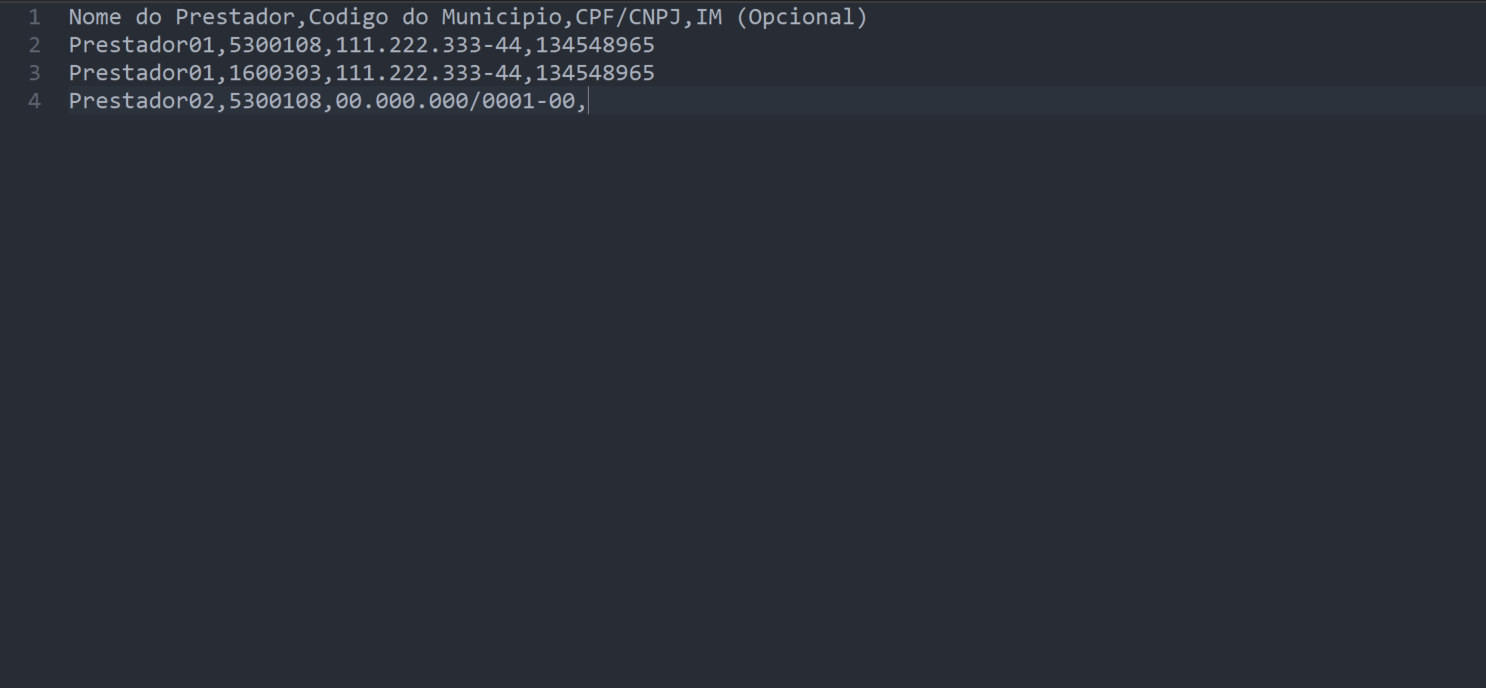The height and width of the screenshot is (688, 1486).
Task: Click CPF 111.222.333-44 on line 3
Action: pos(428,73)
